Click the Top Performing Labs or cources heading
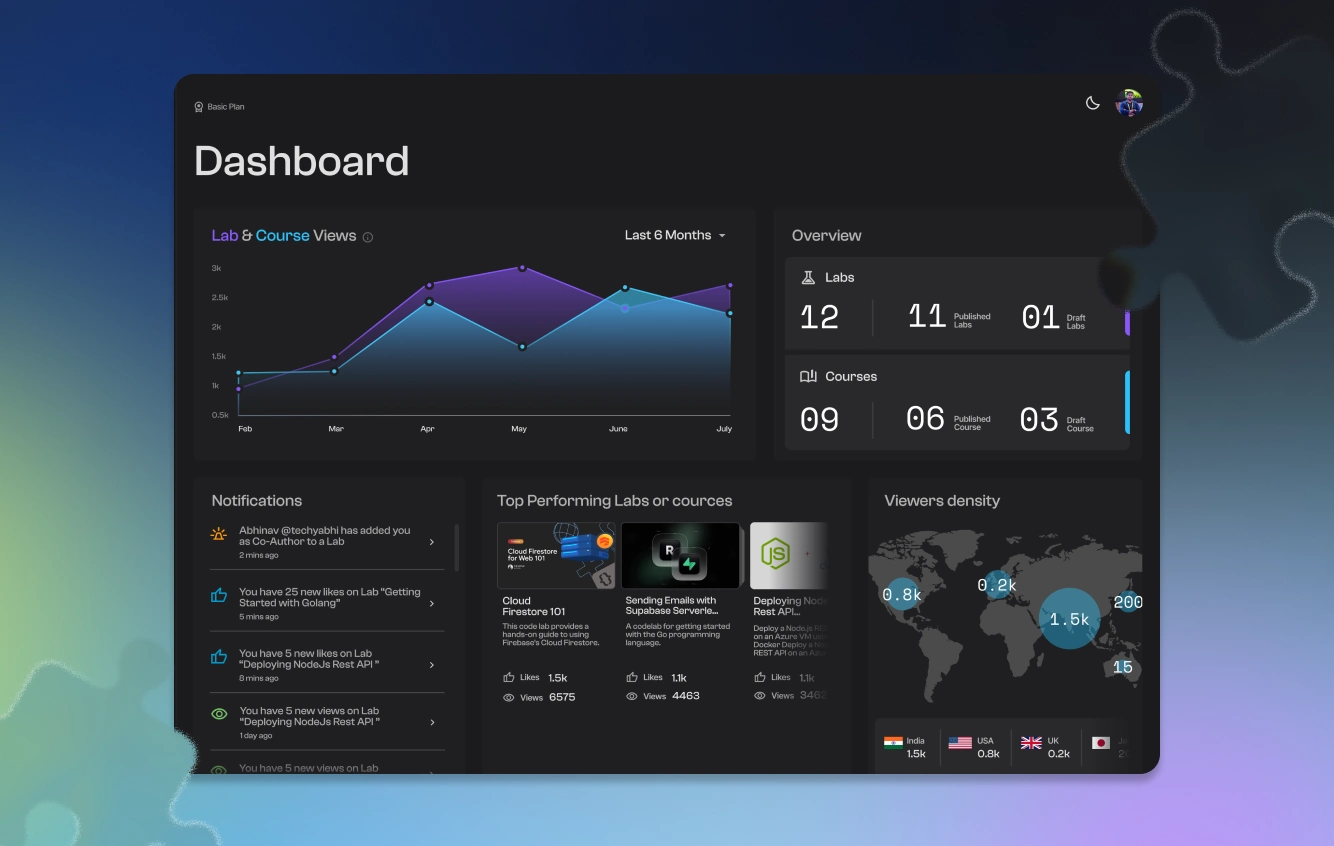1334x846 pixels. click(x=615, y=501)
